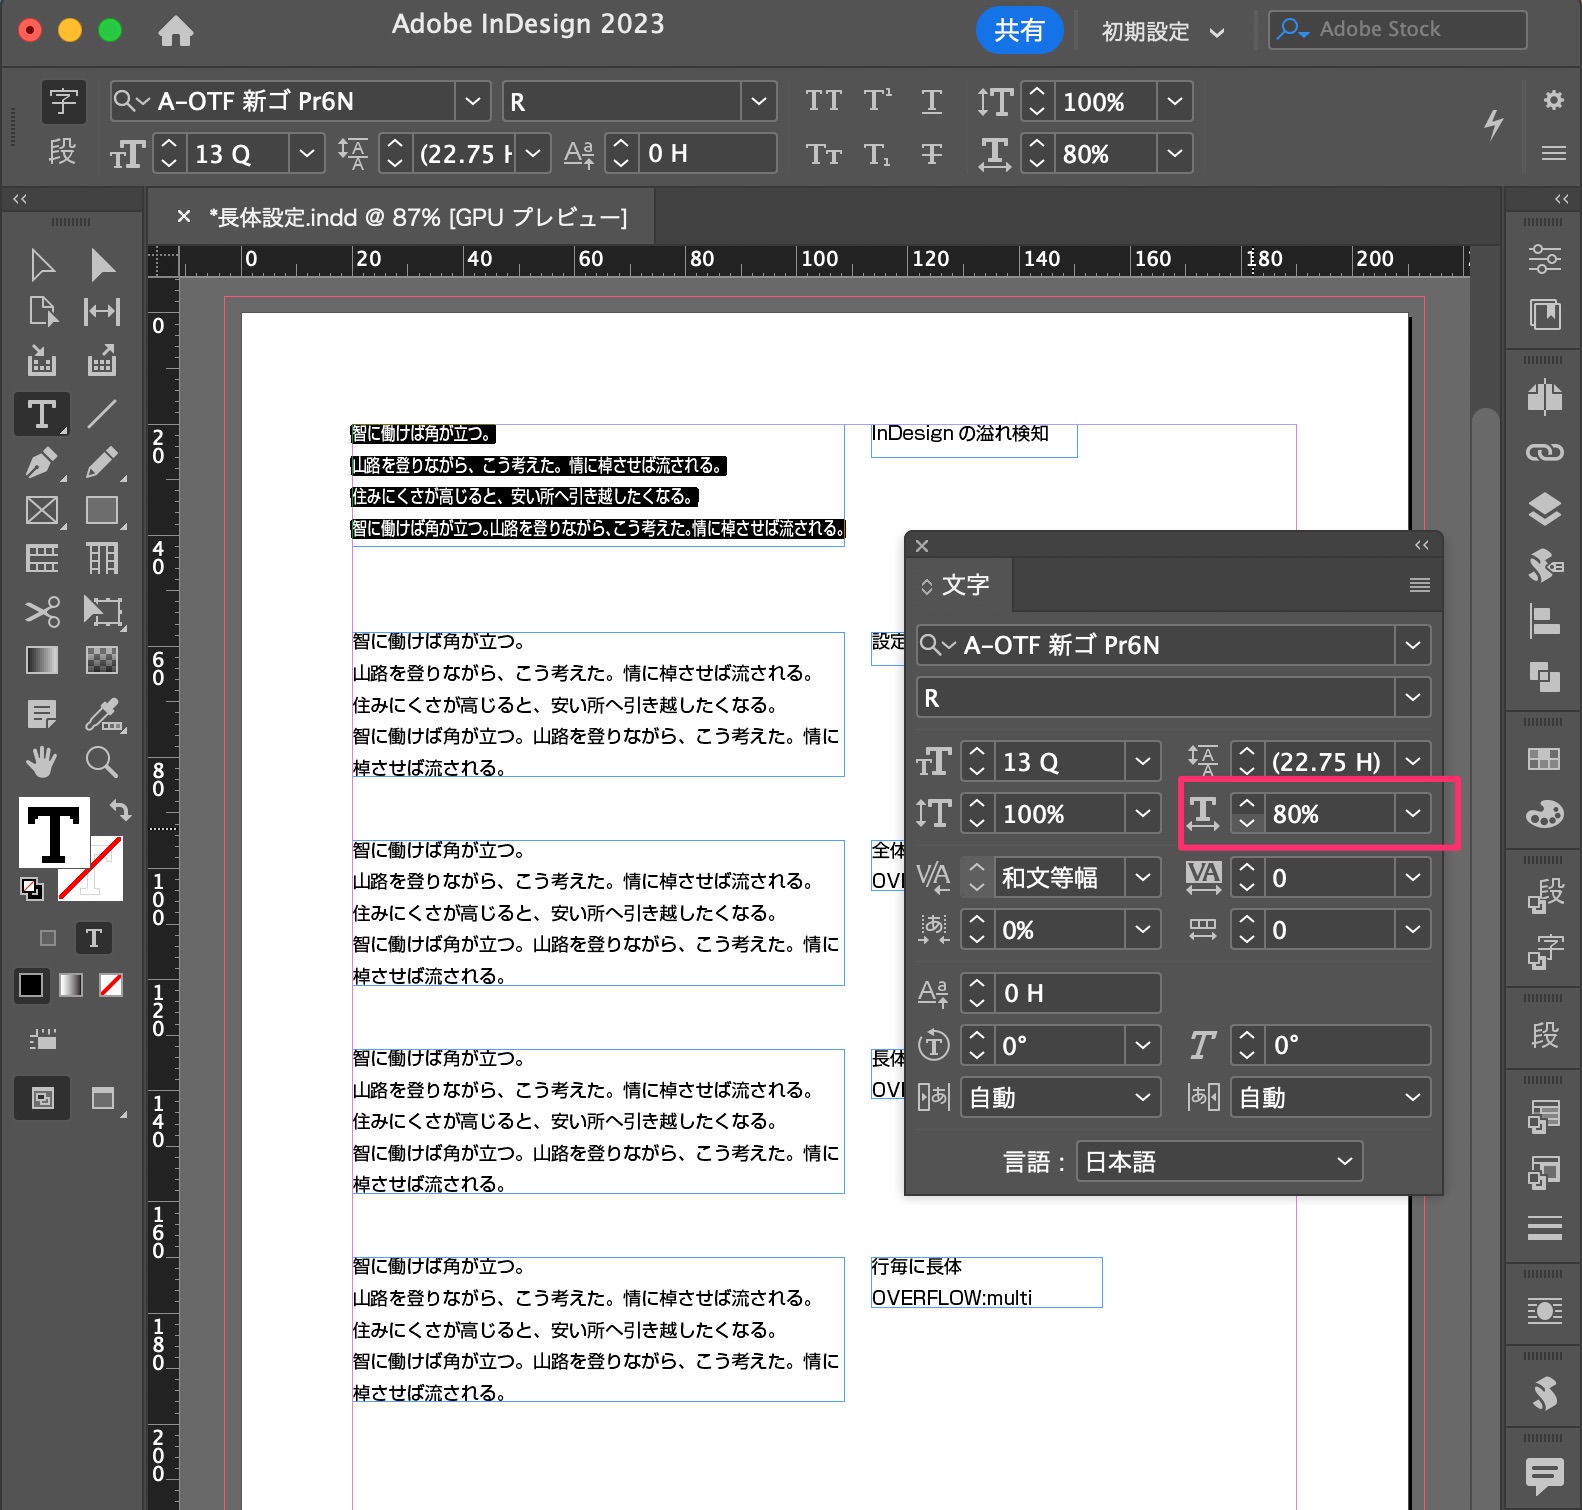Expand the tools panel columns

(x=19, y=199)
